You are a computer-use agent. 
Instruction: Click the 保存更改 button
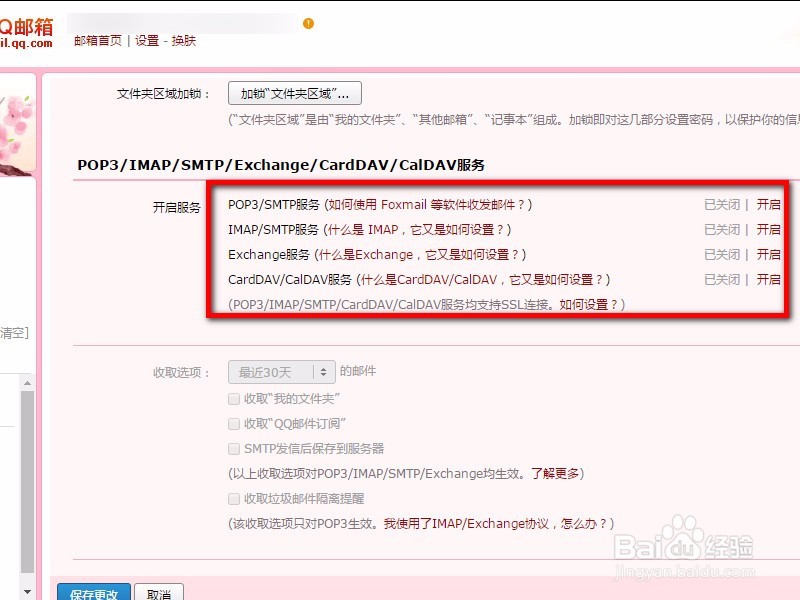[x=93, y=592]
